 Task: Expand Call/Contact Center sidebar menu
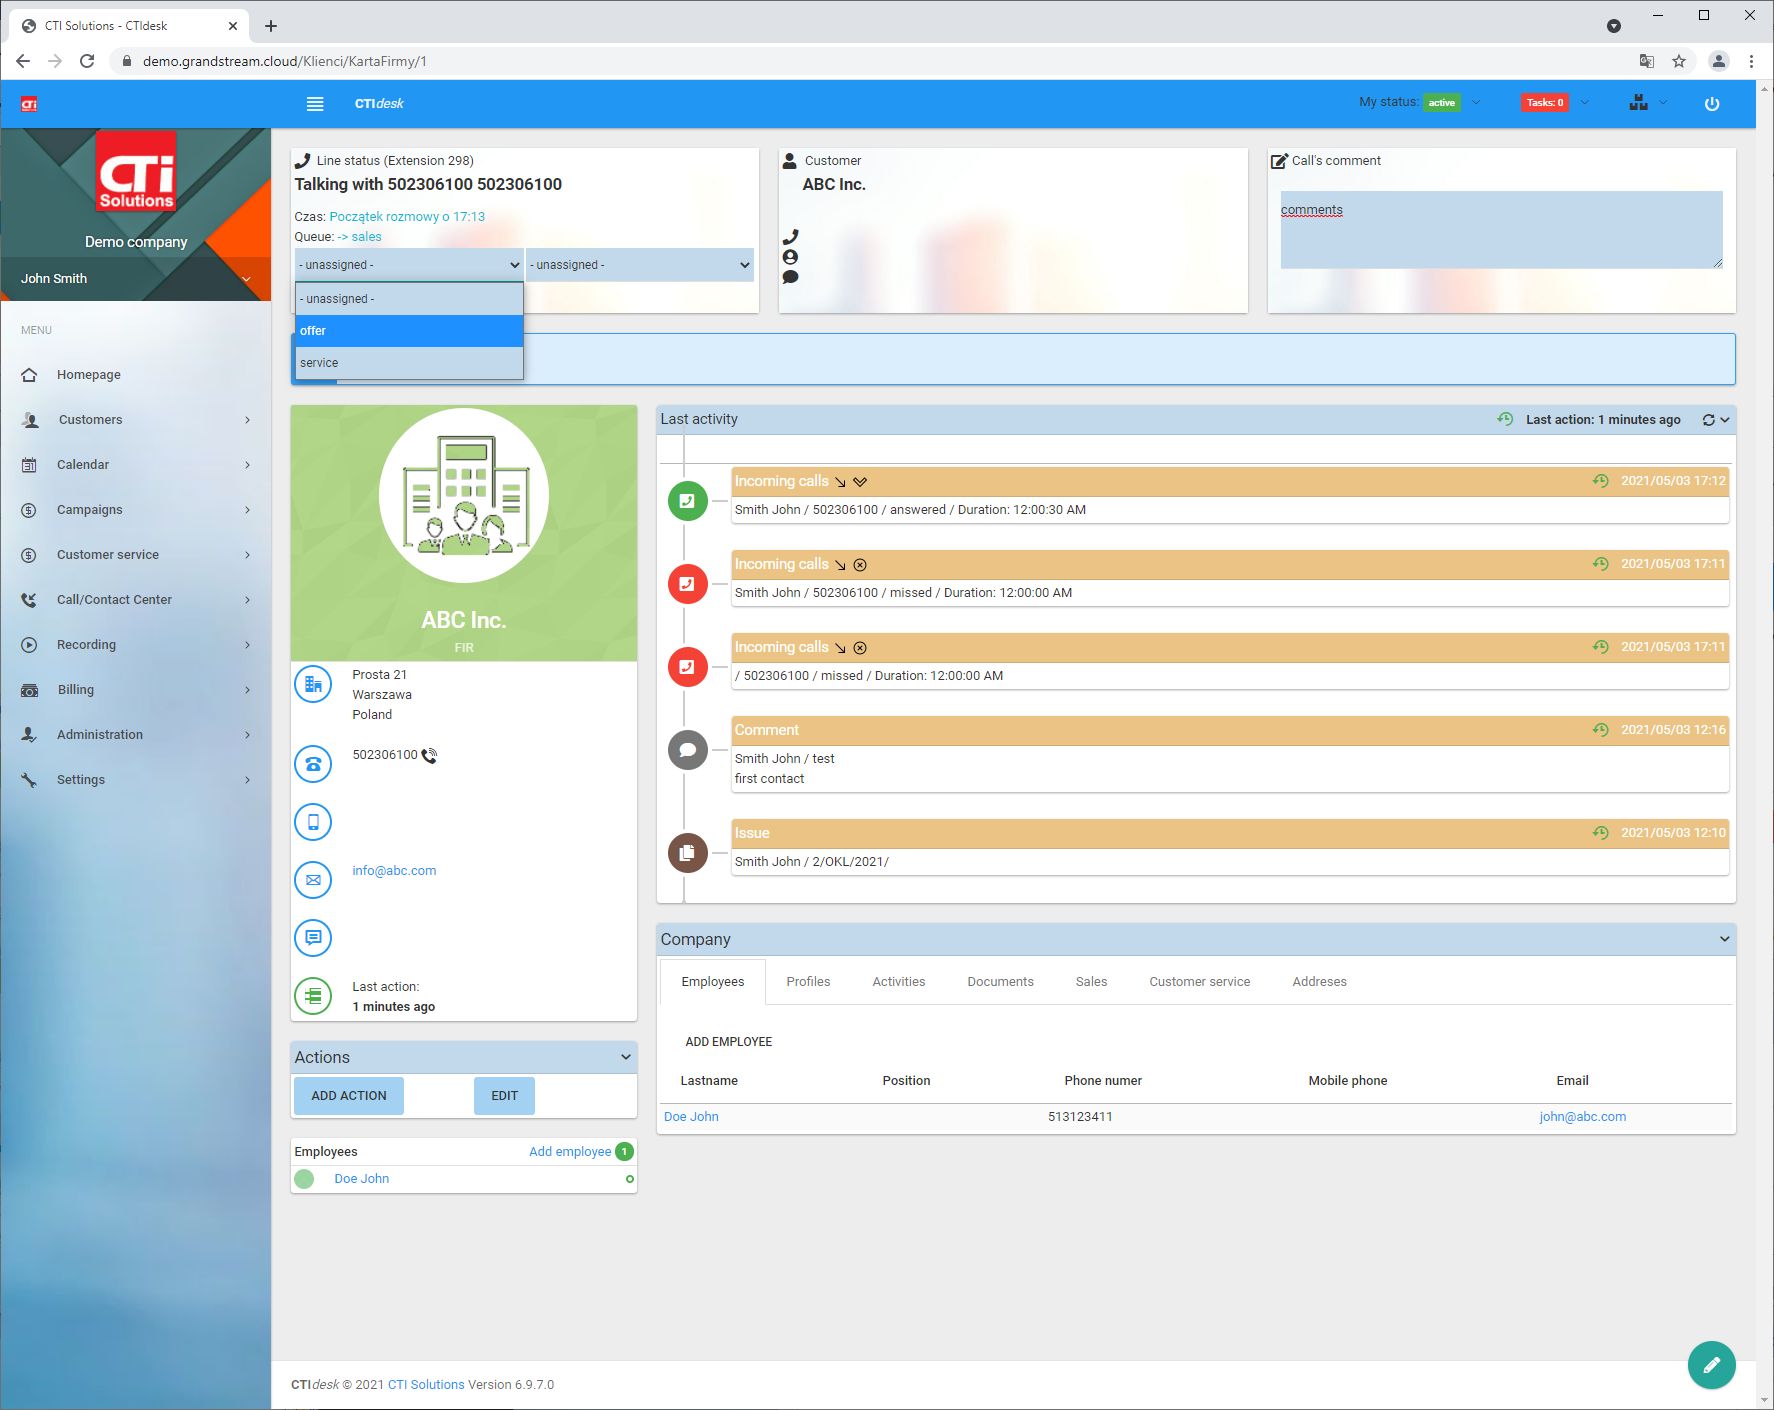pos(135,600)
